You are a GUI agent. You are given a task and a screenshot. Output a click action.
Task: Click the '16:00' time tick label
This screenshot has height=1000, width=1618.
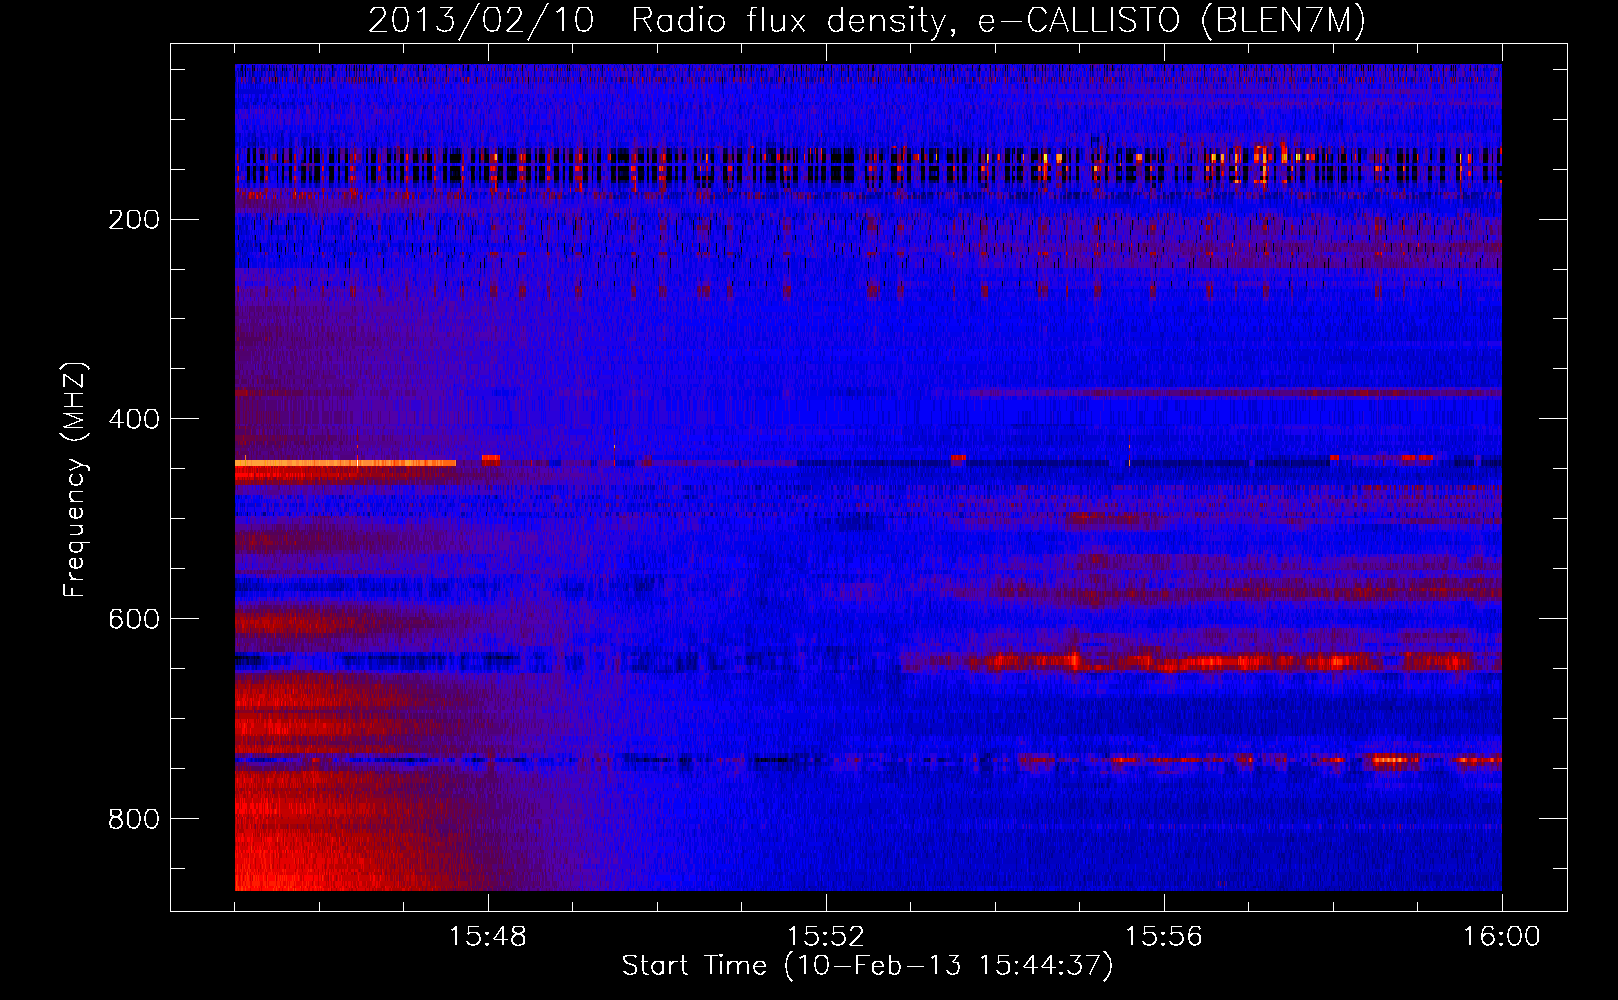coord(1501,937)
